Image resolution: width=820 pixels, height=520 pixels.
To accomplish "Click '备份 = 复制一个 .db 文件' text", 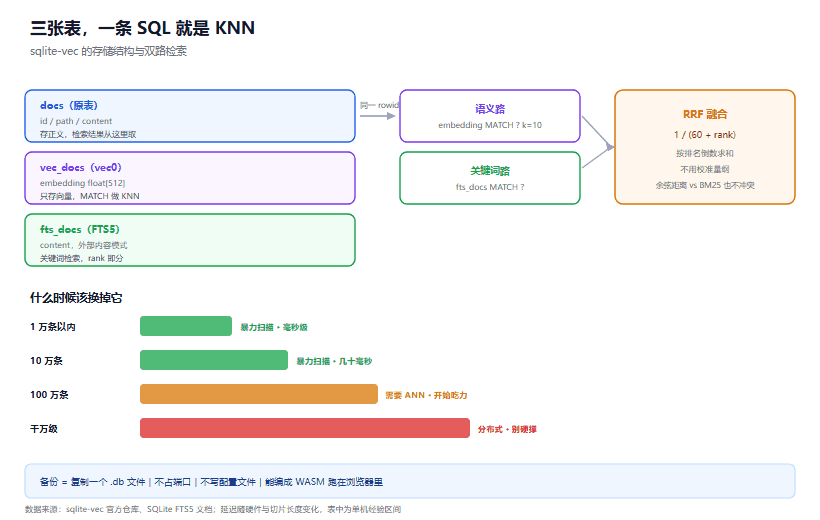I will pyautogui.click(x=92, y=482).
